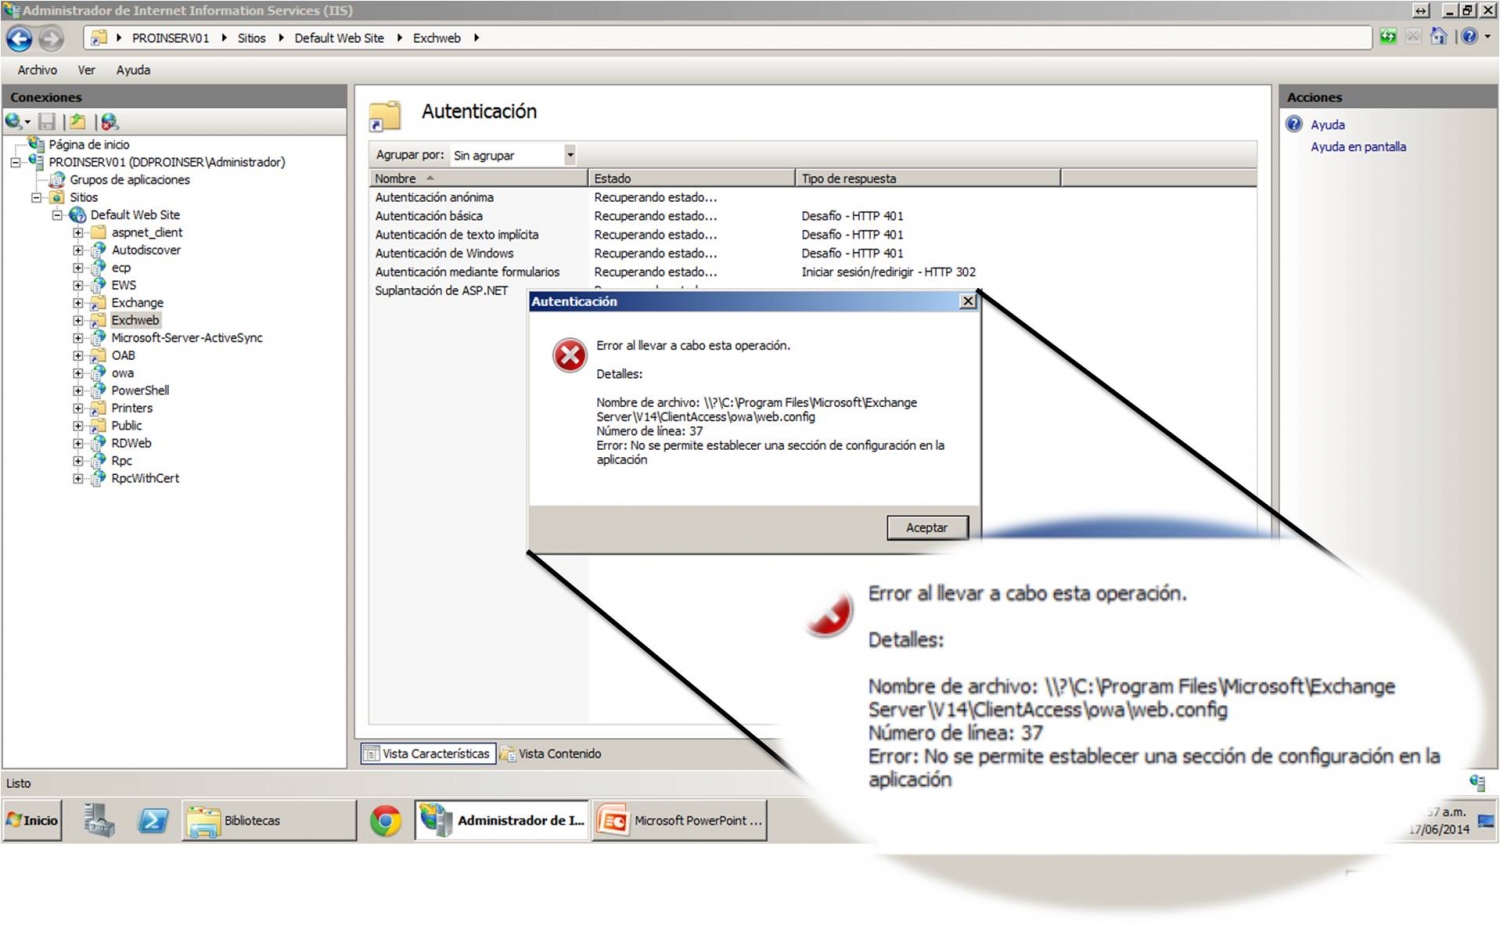Click the Forward navigation arrow
Viewport: 1500px width, 925px height.
click(x=50, y=39)
